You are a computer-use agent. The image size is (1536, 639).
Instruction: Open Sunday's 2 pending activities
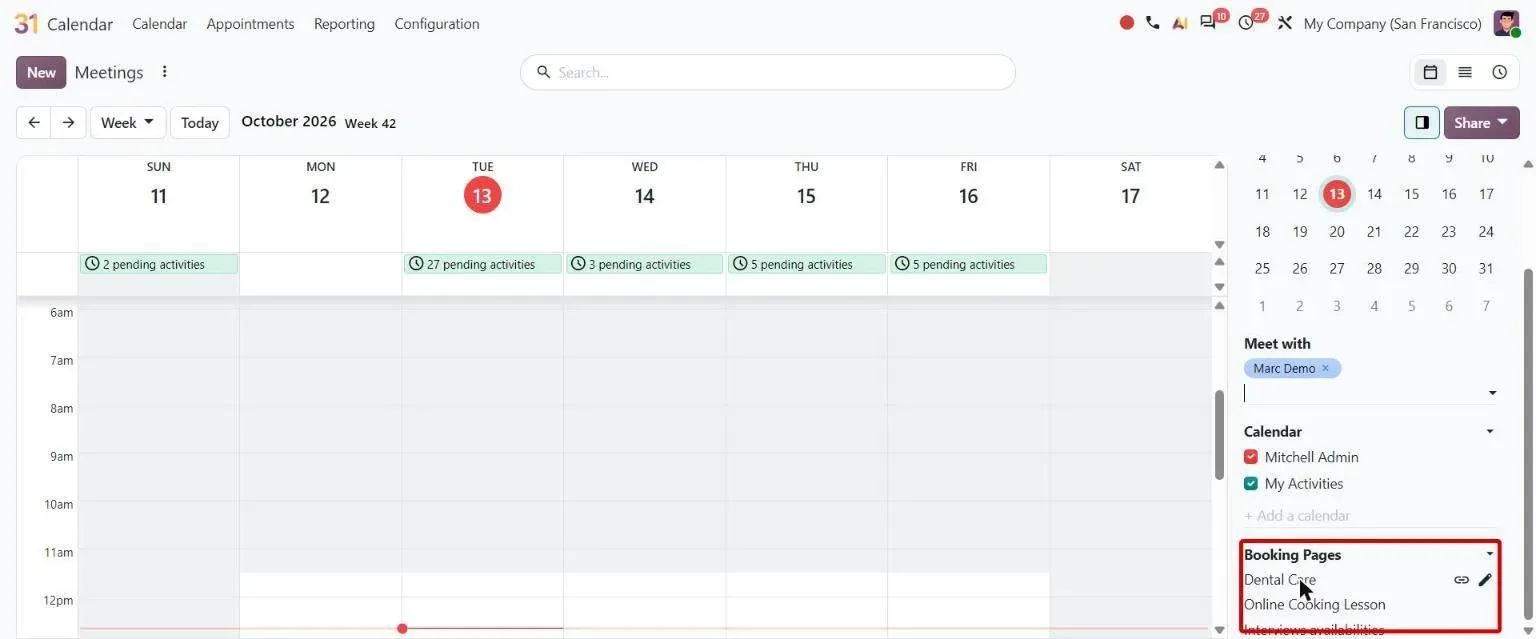tap(159, 264)
